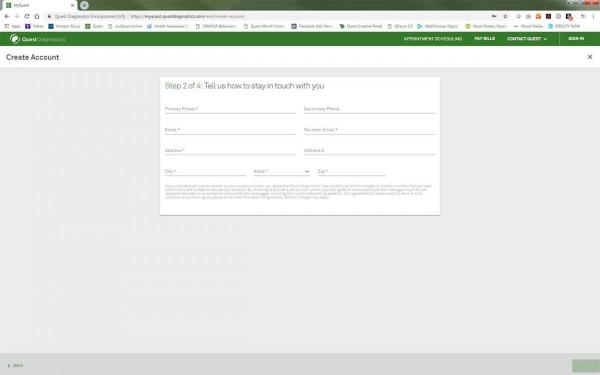Open Pay Bills in the header

pyautogui.click(x=484, y=39)
